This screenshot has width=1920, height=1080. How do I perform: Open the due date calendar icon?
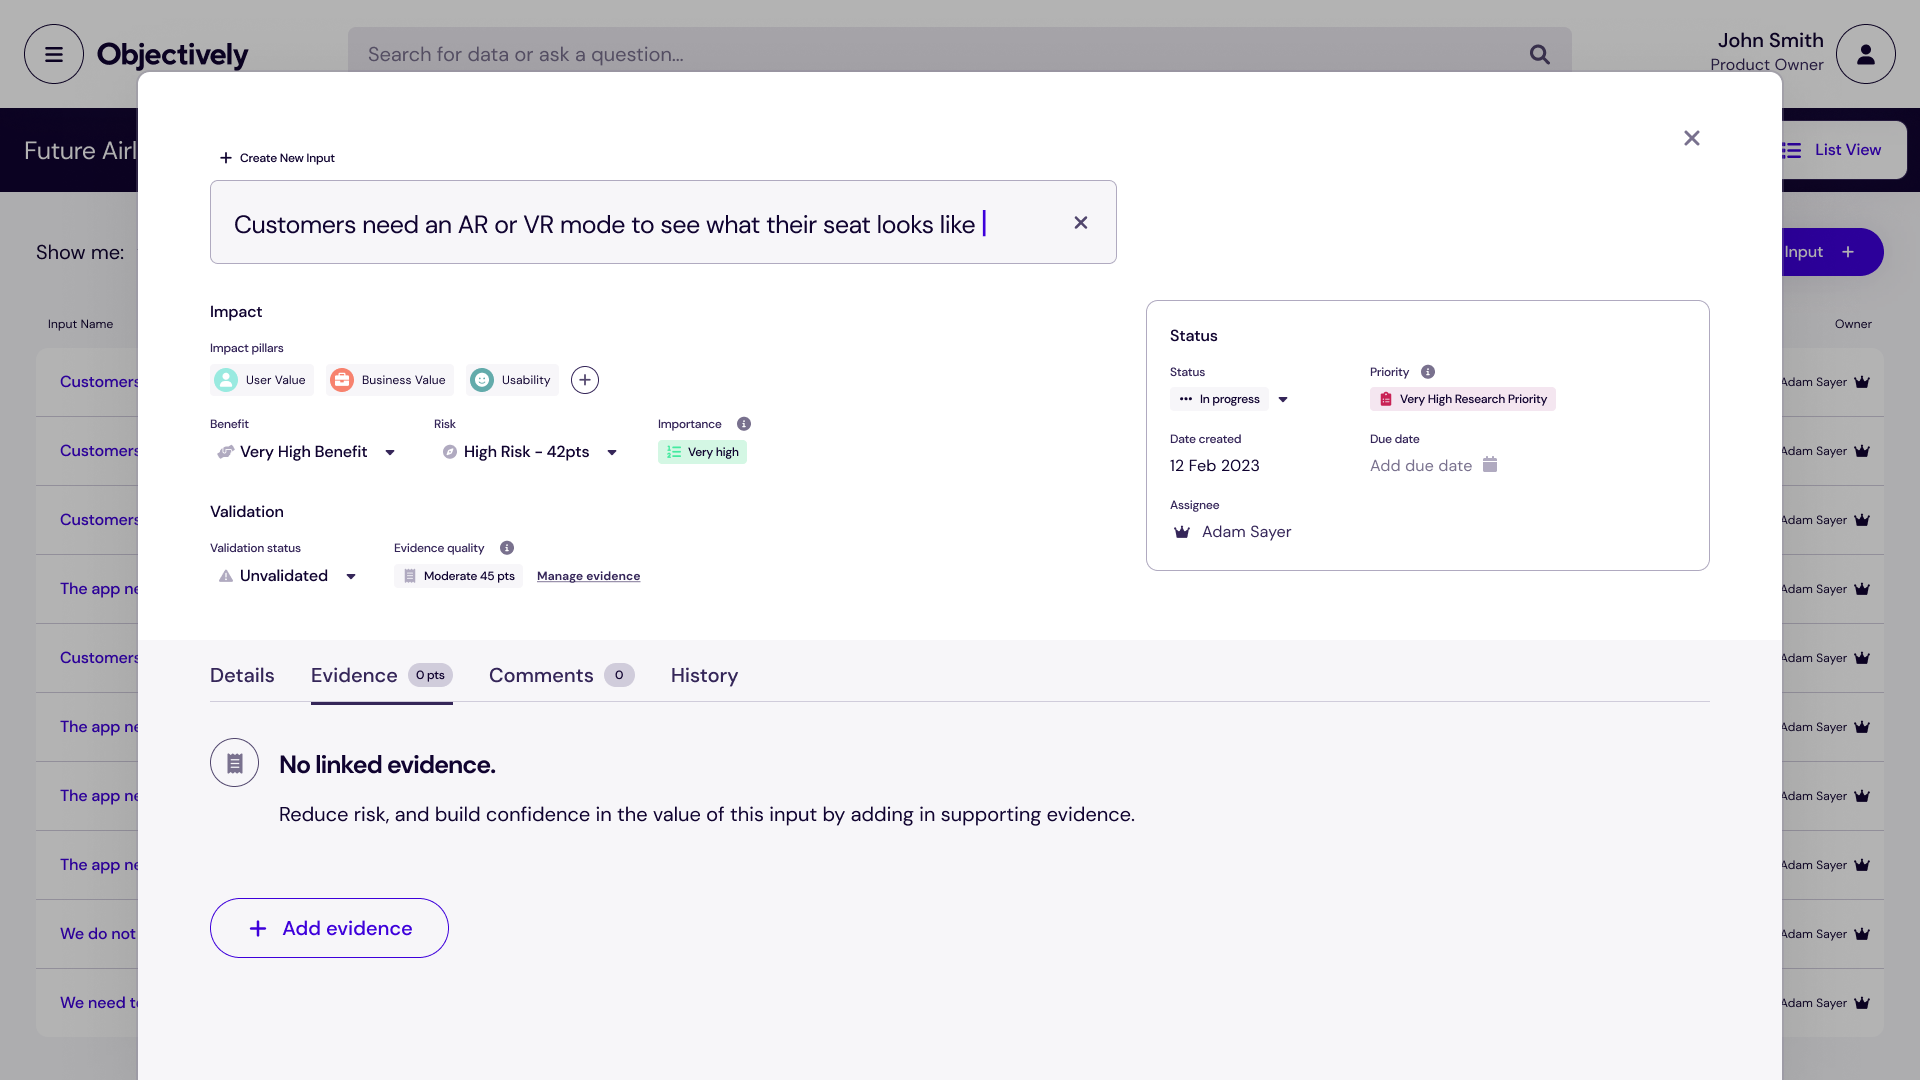point(1490,465)
